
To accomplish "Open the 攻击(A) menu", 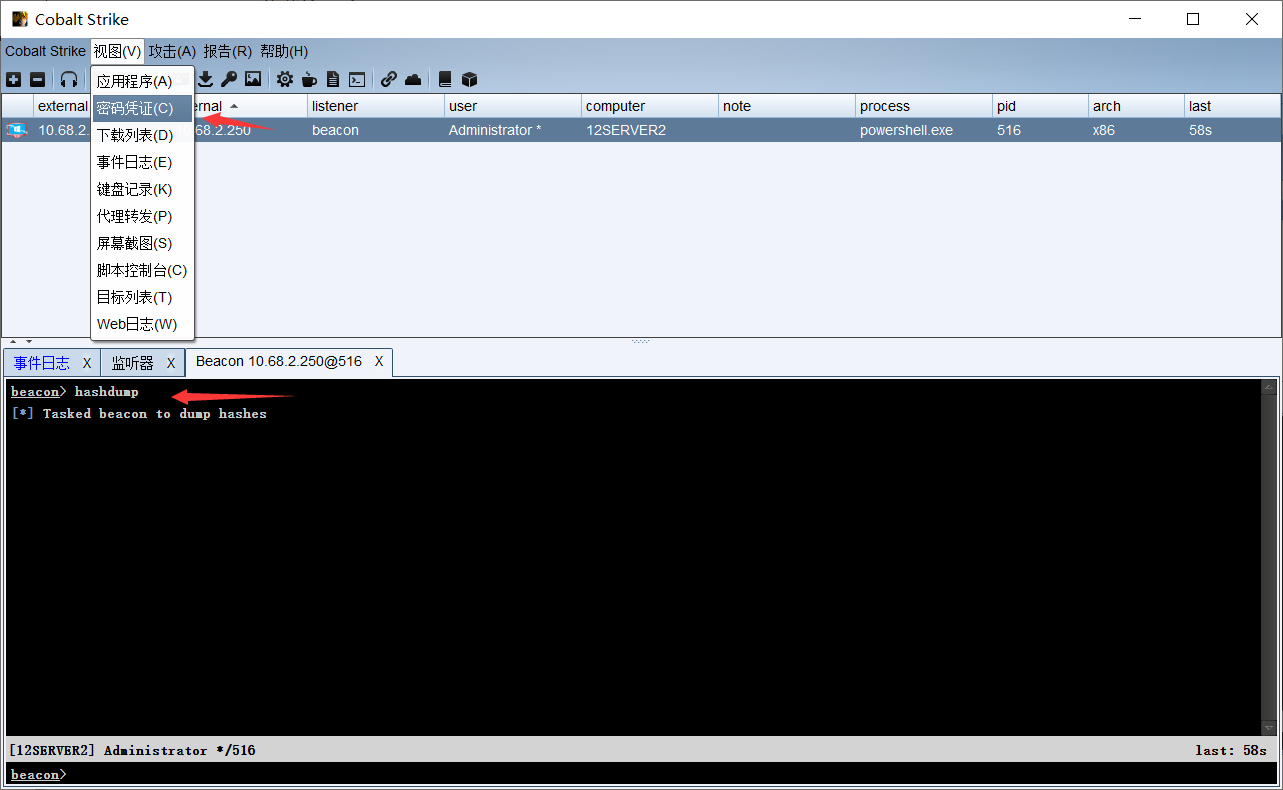I will [172, 51].
